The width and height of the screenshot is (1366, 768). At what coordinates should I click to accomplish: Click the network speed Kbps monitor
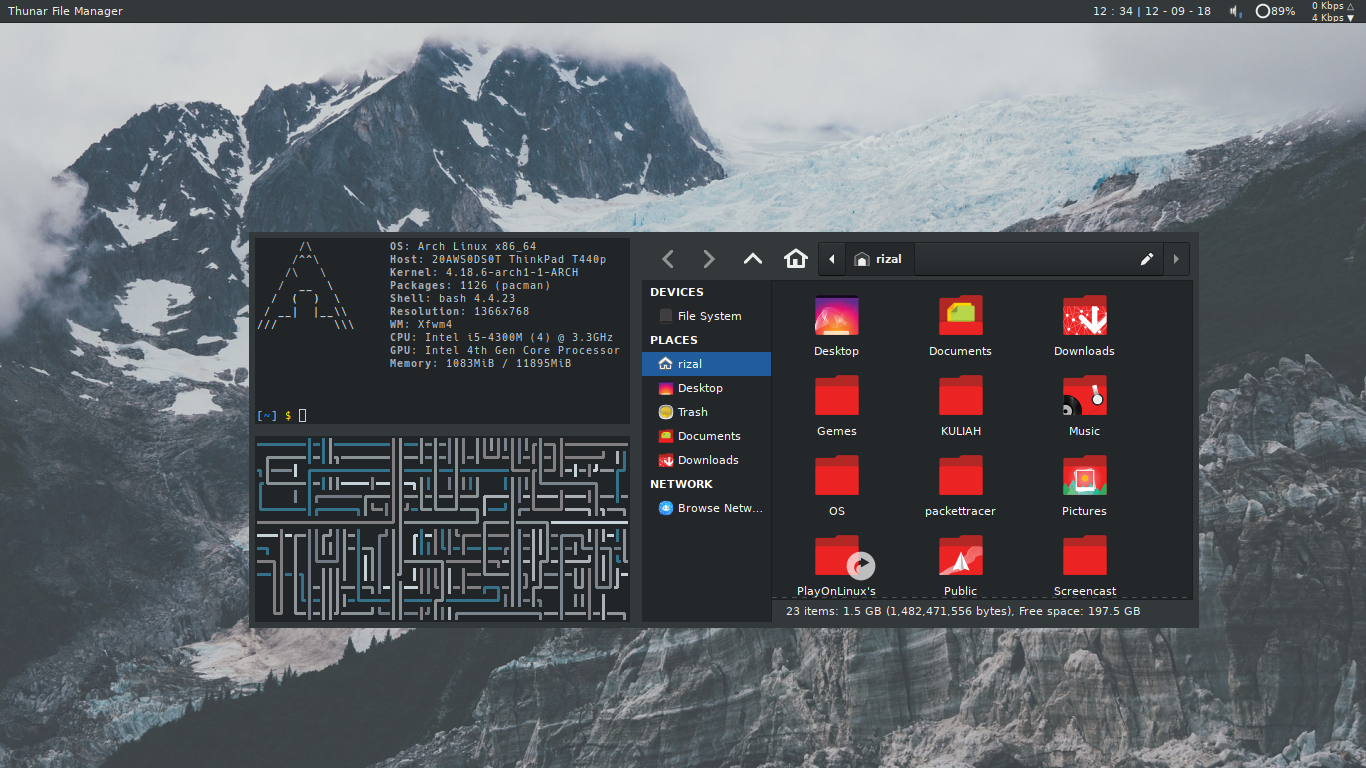pyautogui.click(x=1333, y=11)
